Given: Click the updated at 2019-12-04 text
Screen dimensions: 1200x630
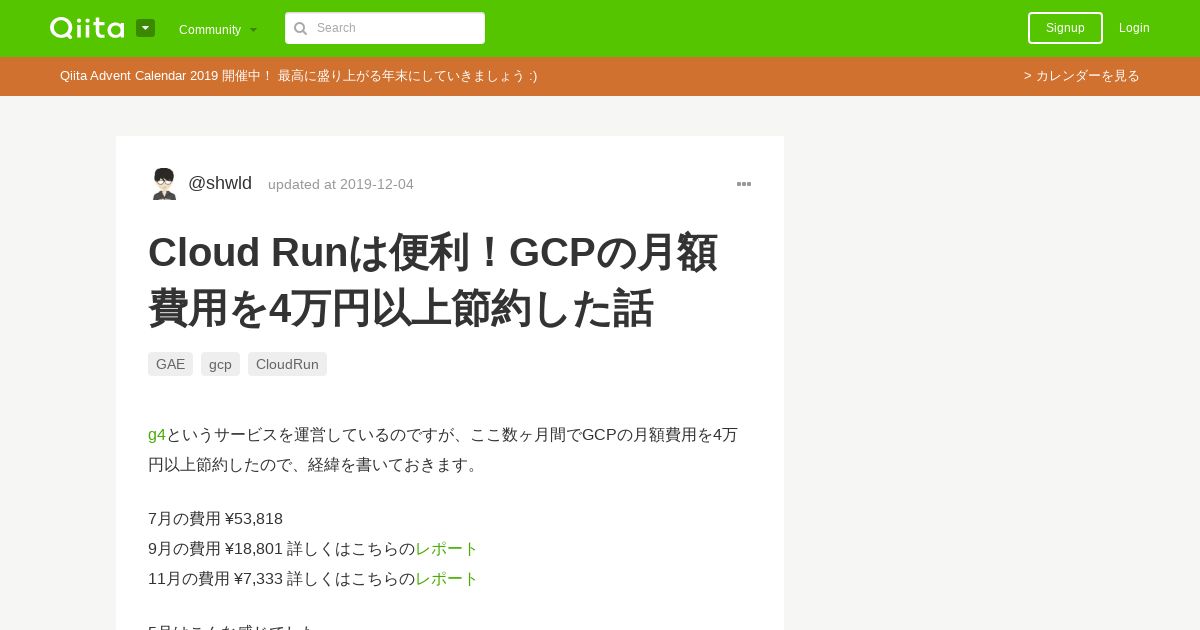Looking at the screenshot, I should 341,184.
